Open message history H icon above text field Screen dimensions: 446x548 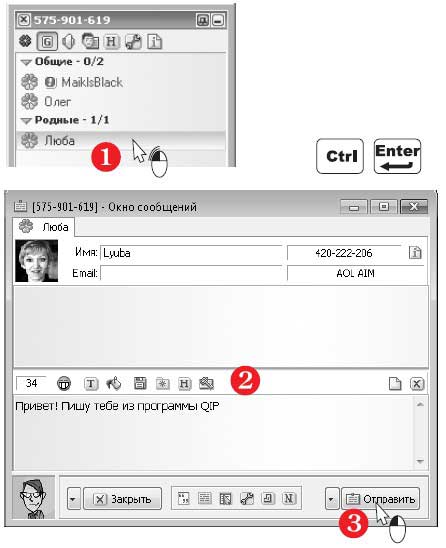coord(184,383)
